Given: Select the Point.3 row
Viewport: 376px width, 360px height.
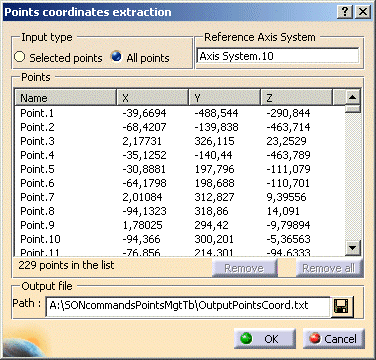Looking at the screenshot, I should (180, 141).
